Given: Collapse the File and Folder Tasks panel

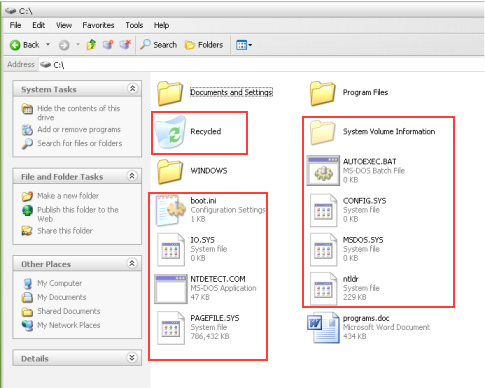Looking at the screenshot, I should (x=132, y=176).
